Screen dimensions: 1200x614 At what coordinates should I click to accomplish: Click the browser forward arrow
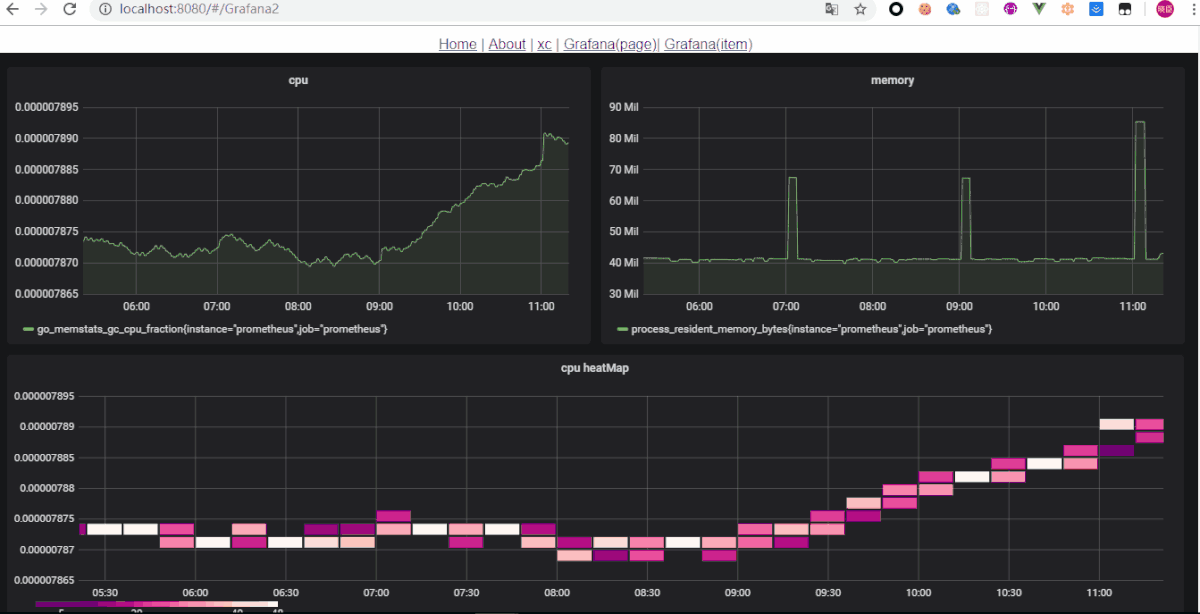[x=41, y=9]
